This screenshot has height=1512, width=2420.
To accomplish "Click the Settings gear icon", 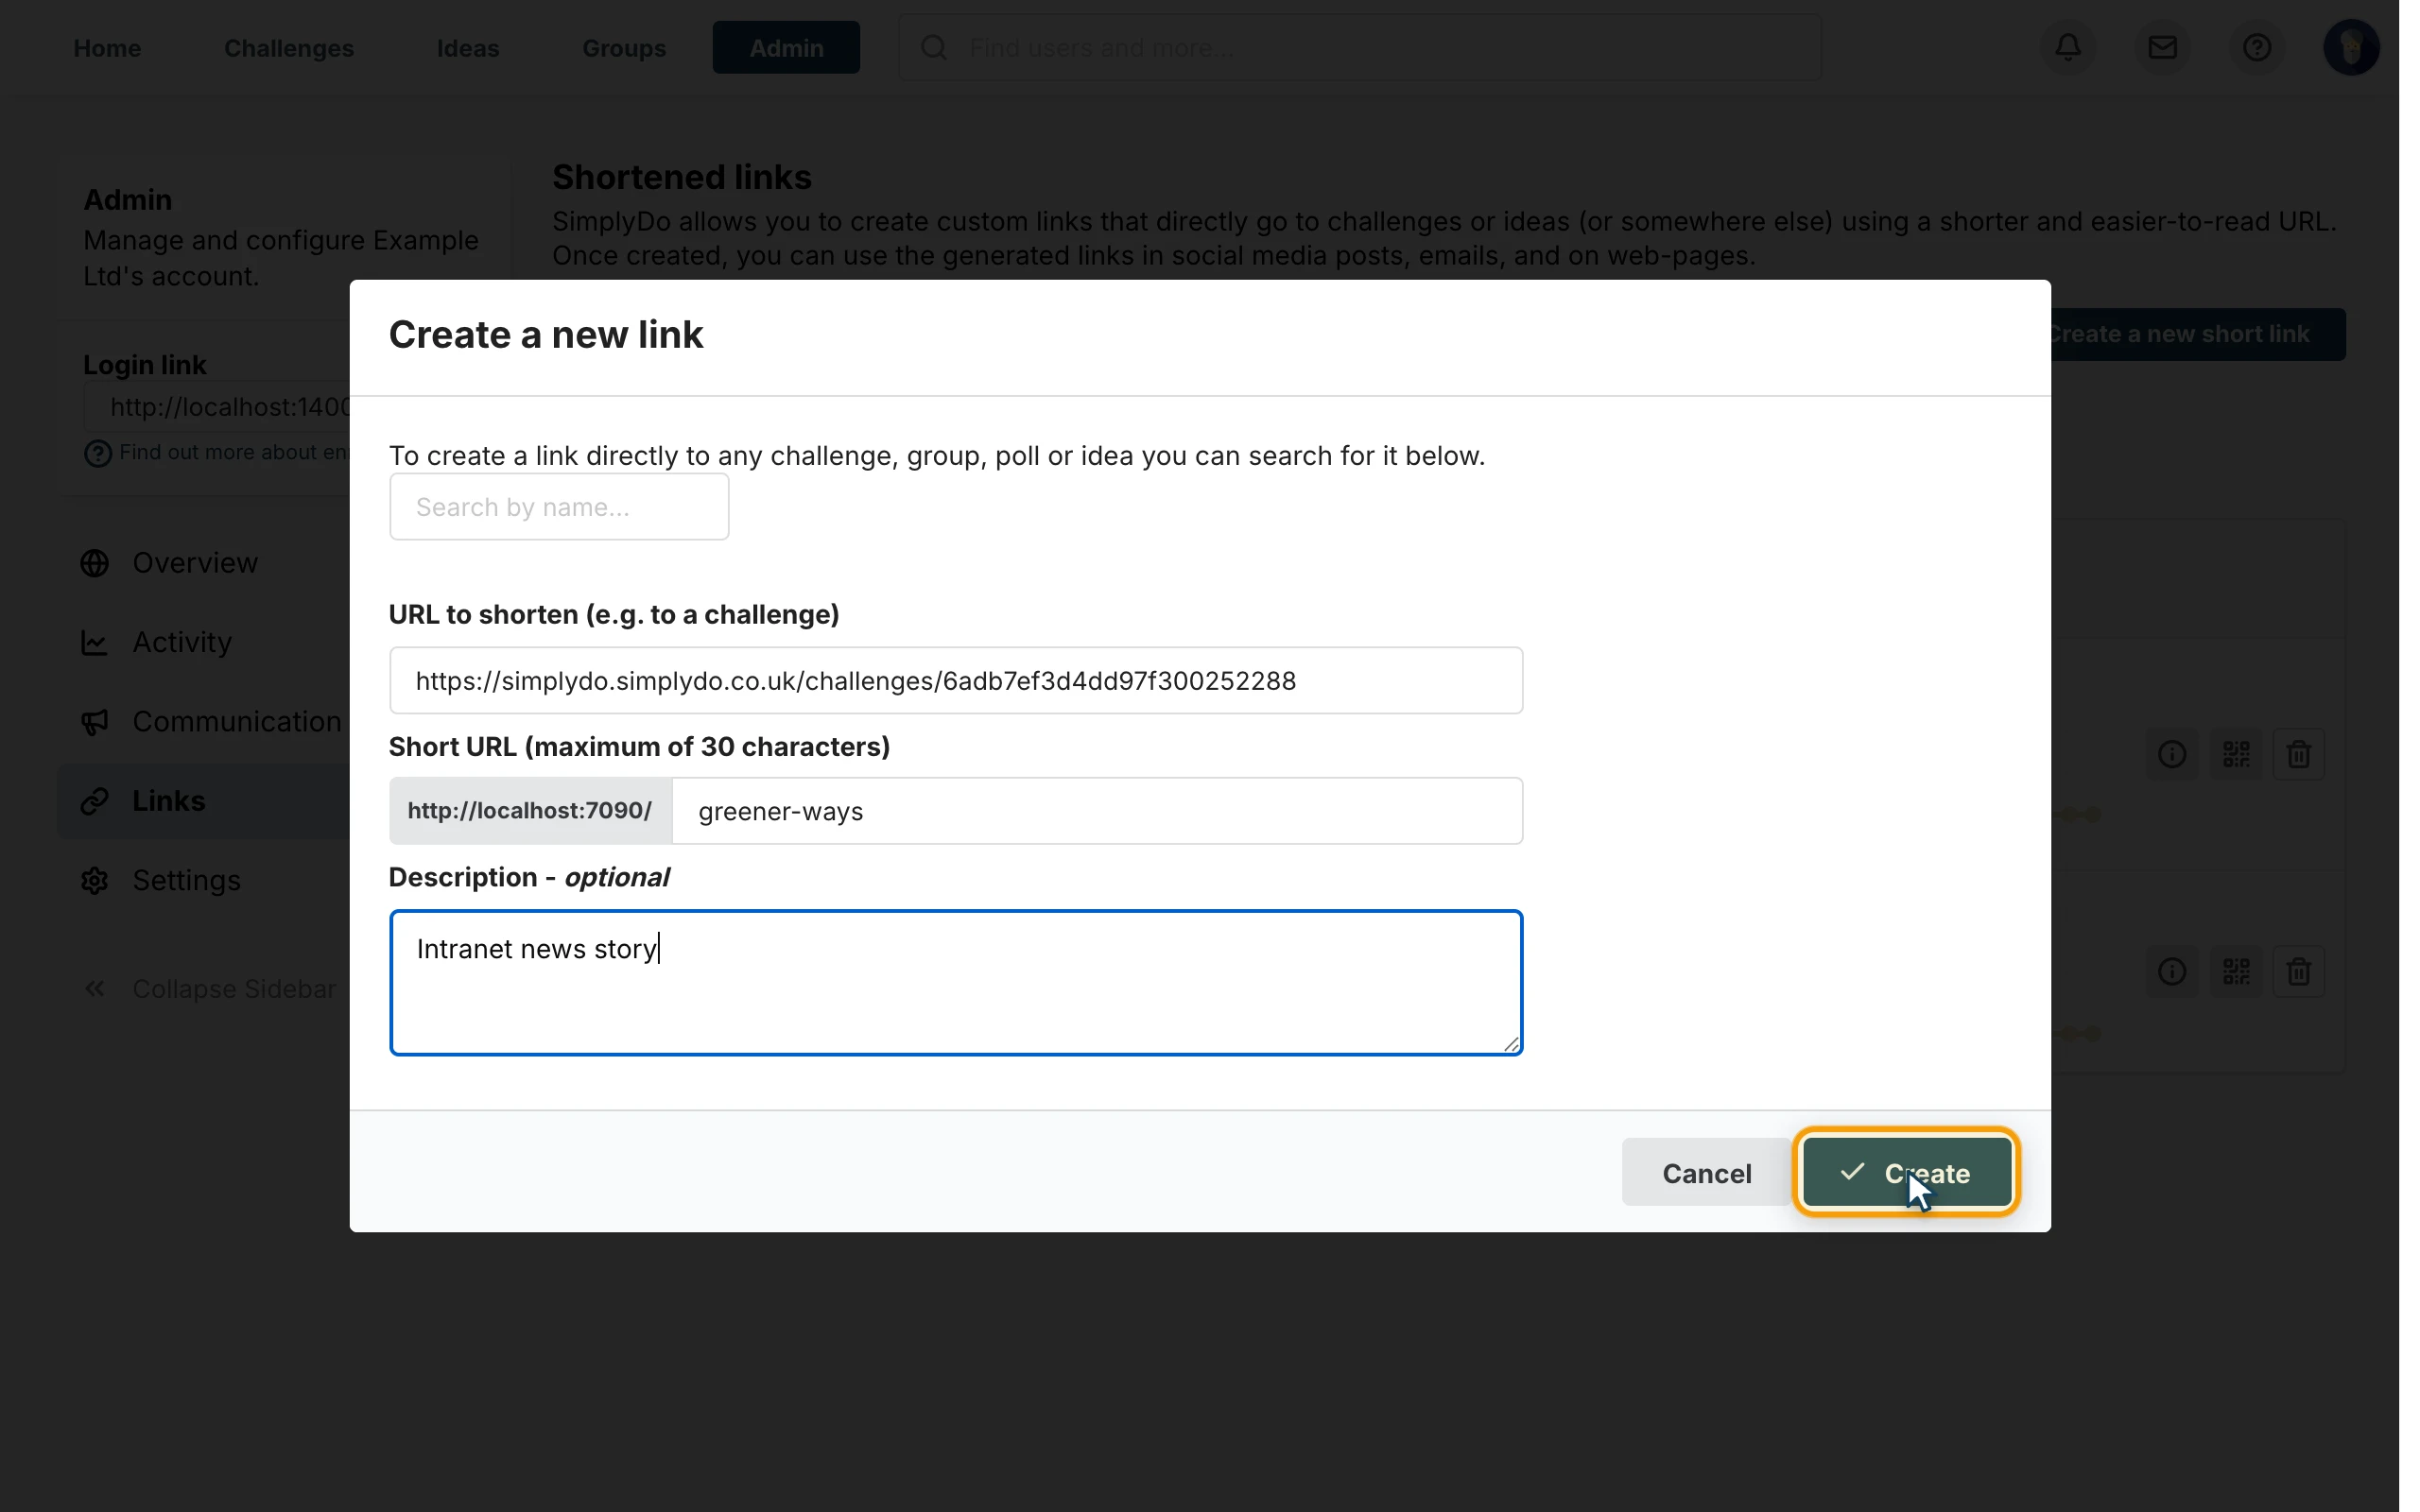I will coord(95,880).
